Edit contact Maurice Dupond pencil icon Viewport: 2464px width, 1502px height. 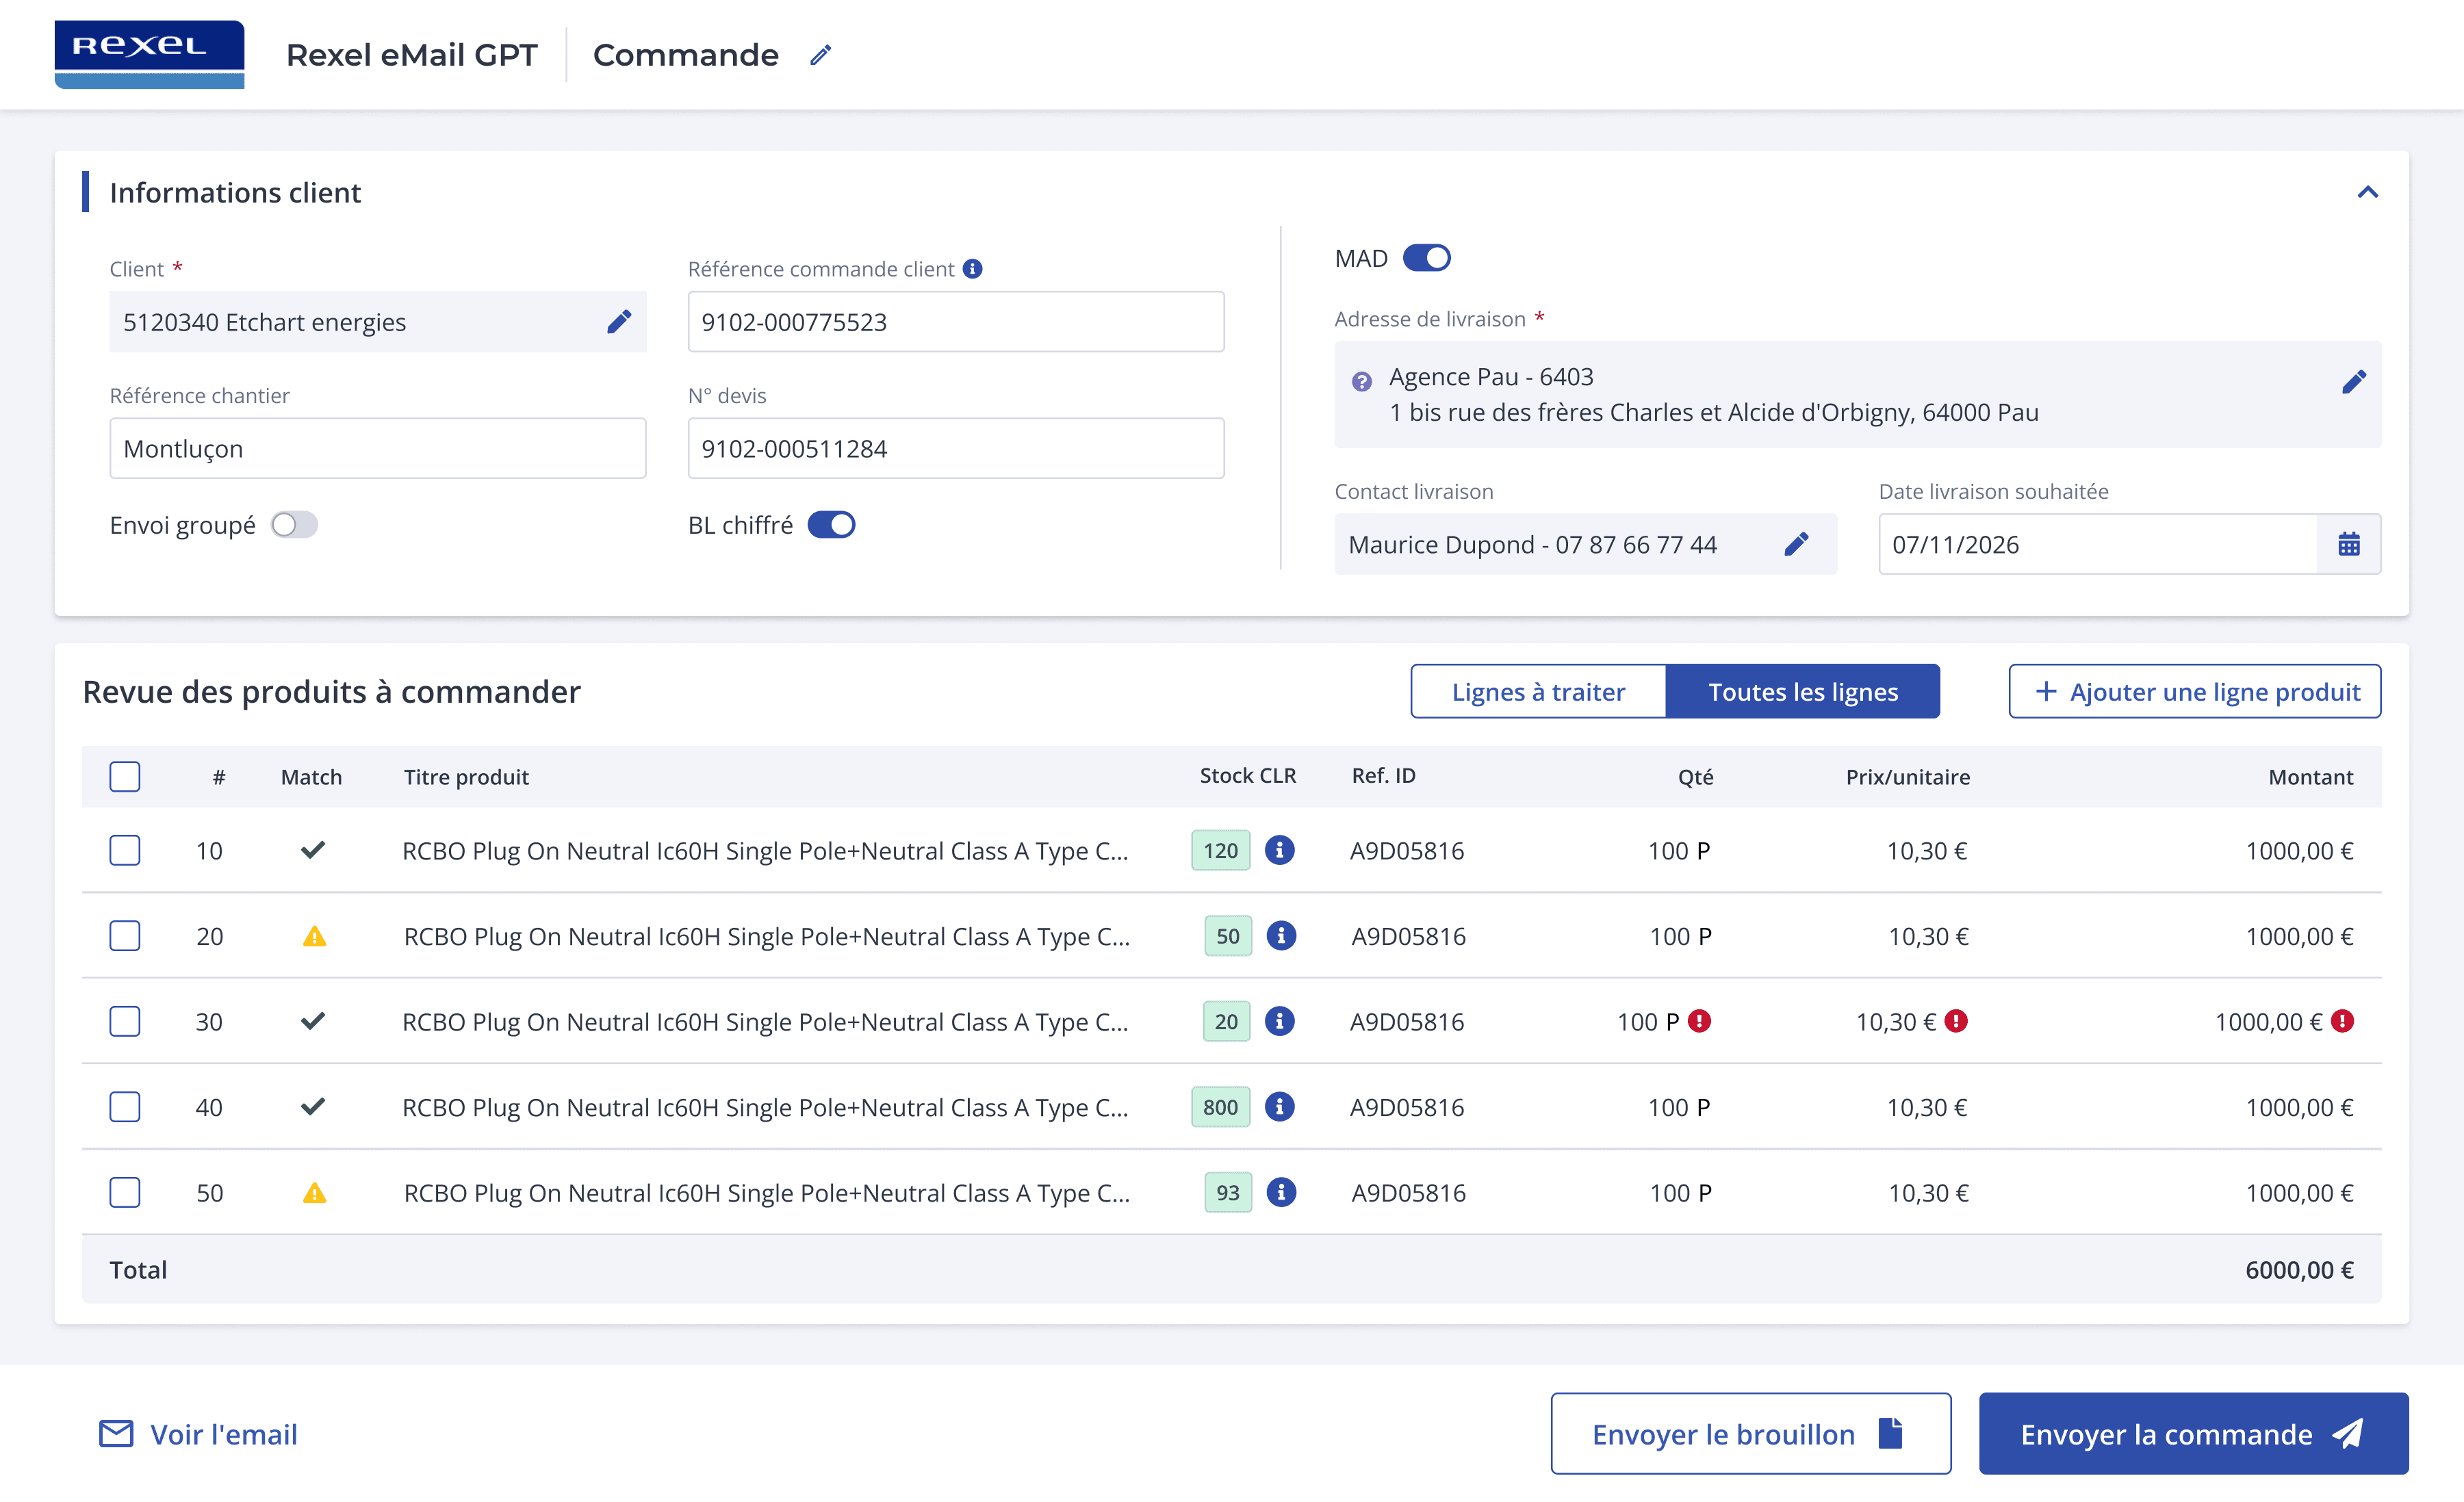(x=1796, y=544)
